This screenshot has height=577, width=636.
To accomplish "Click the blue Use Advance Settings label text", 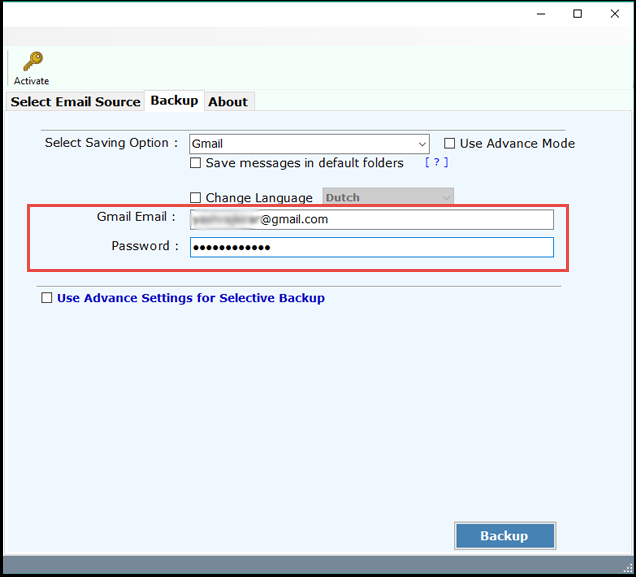I will coord(191,298).
